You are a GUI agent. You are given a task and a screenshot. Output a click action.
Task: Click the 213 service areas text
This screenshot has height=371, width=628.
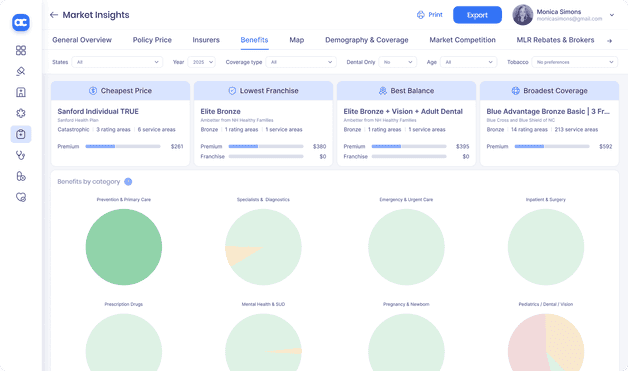tap(576, 129)
